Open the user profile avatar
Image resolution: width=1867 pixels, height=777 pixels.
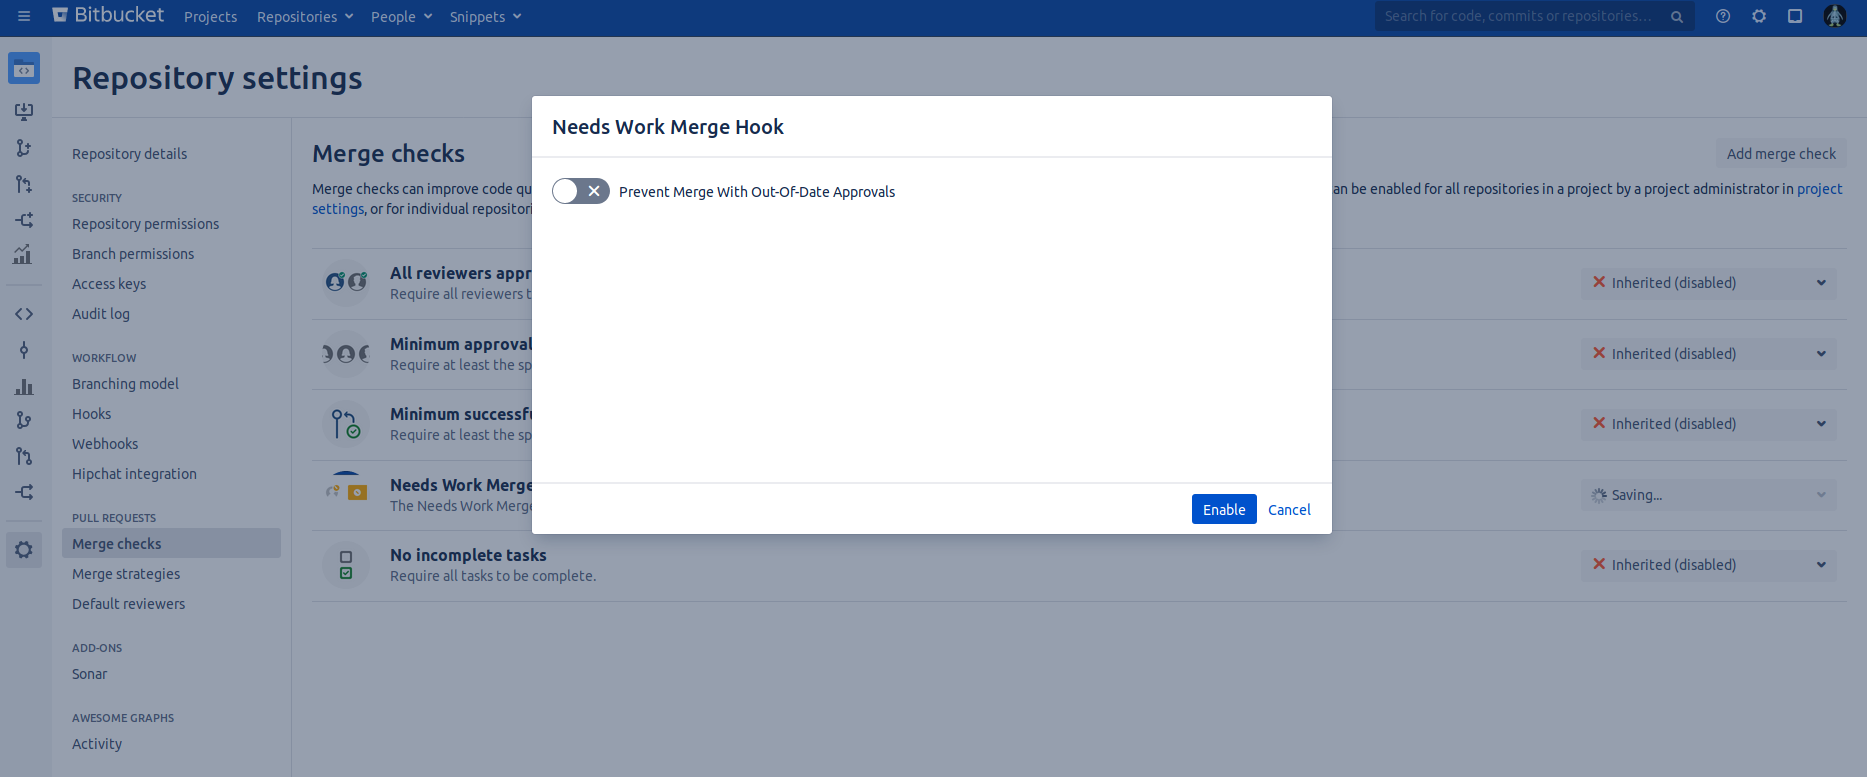(1835, 16)
